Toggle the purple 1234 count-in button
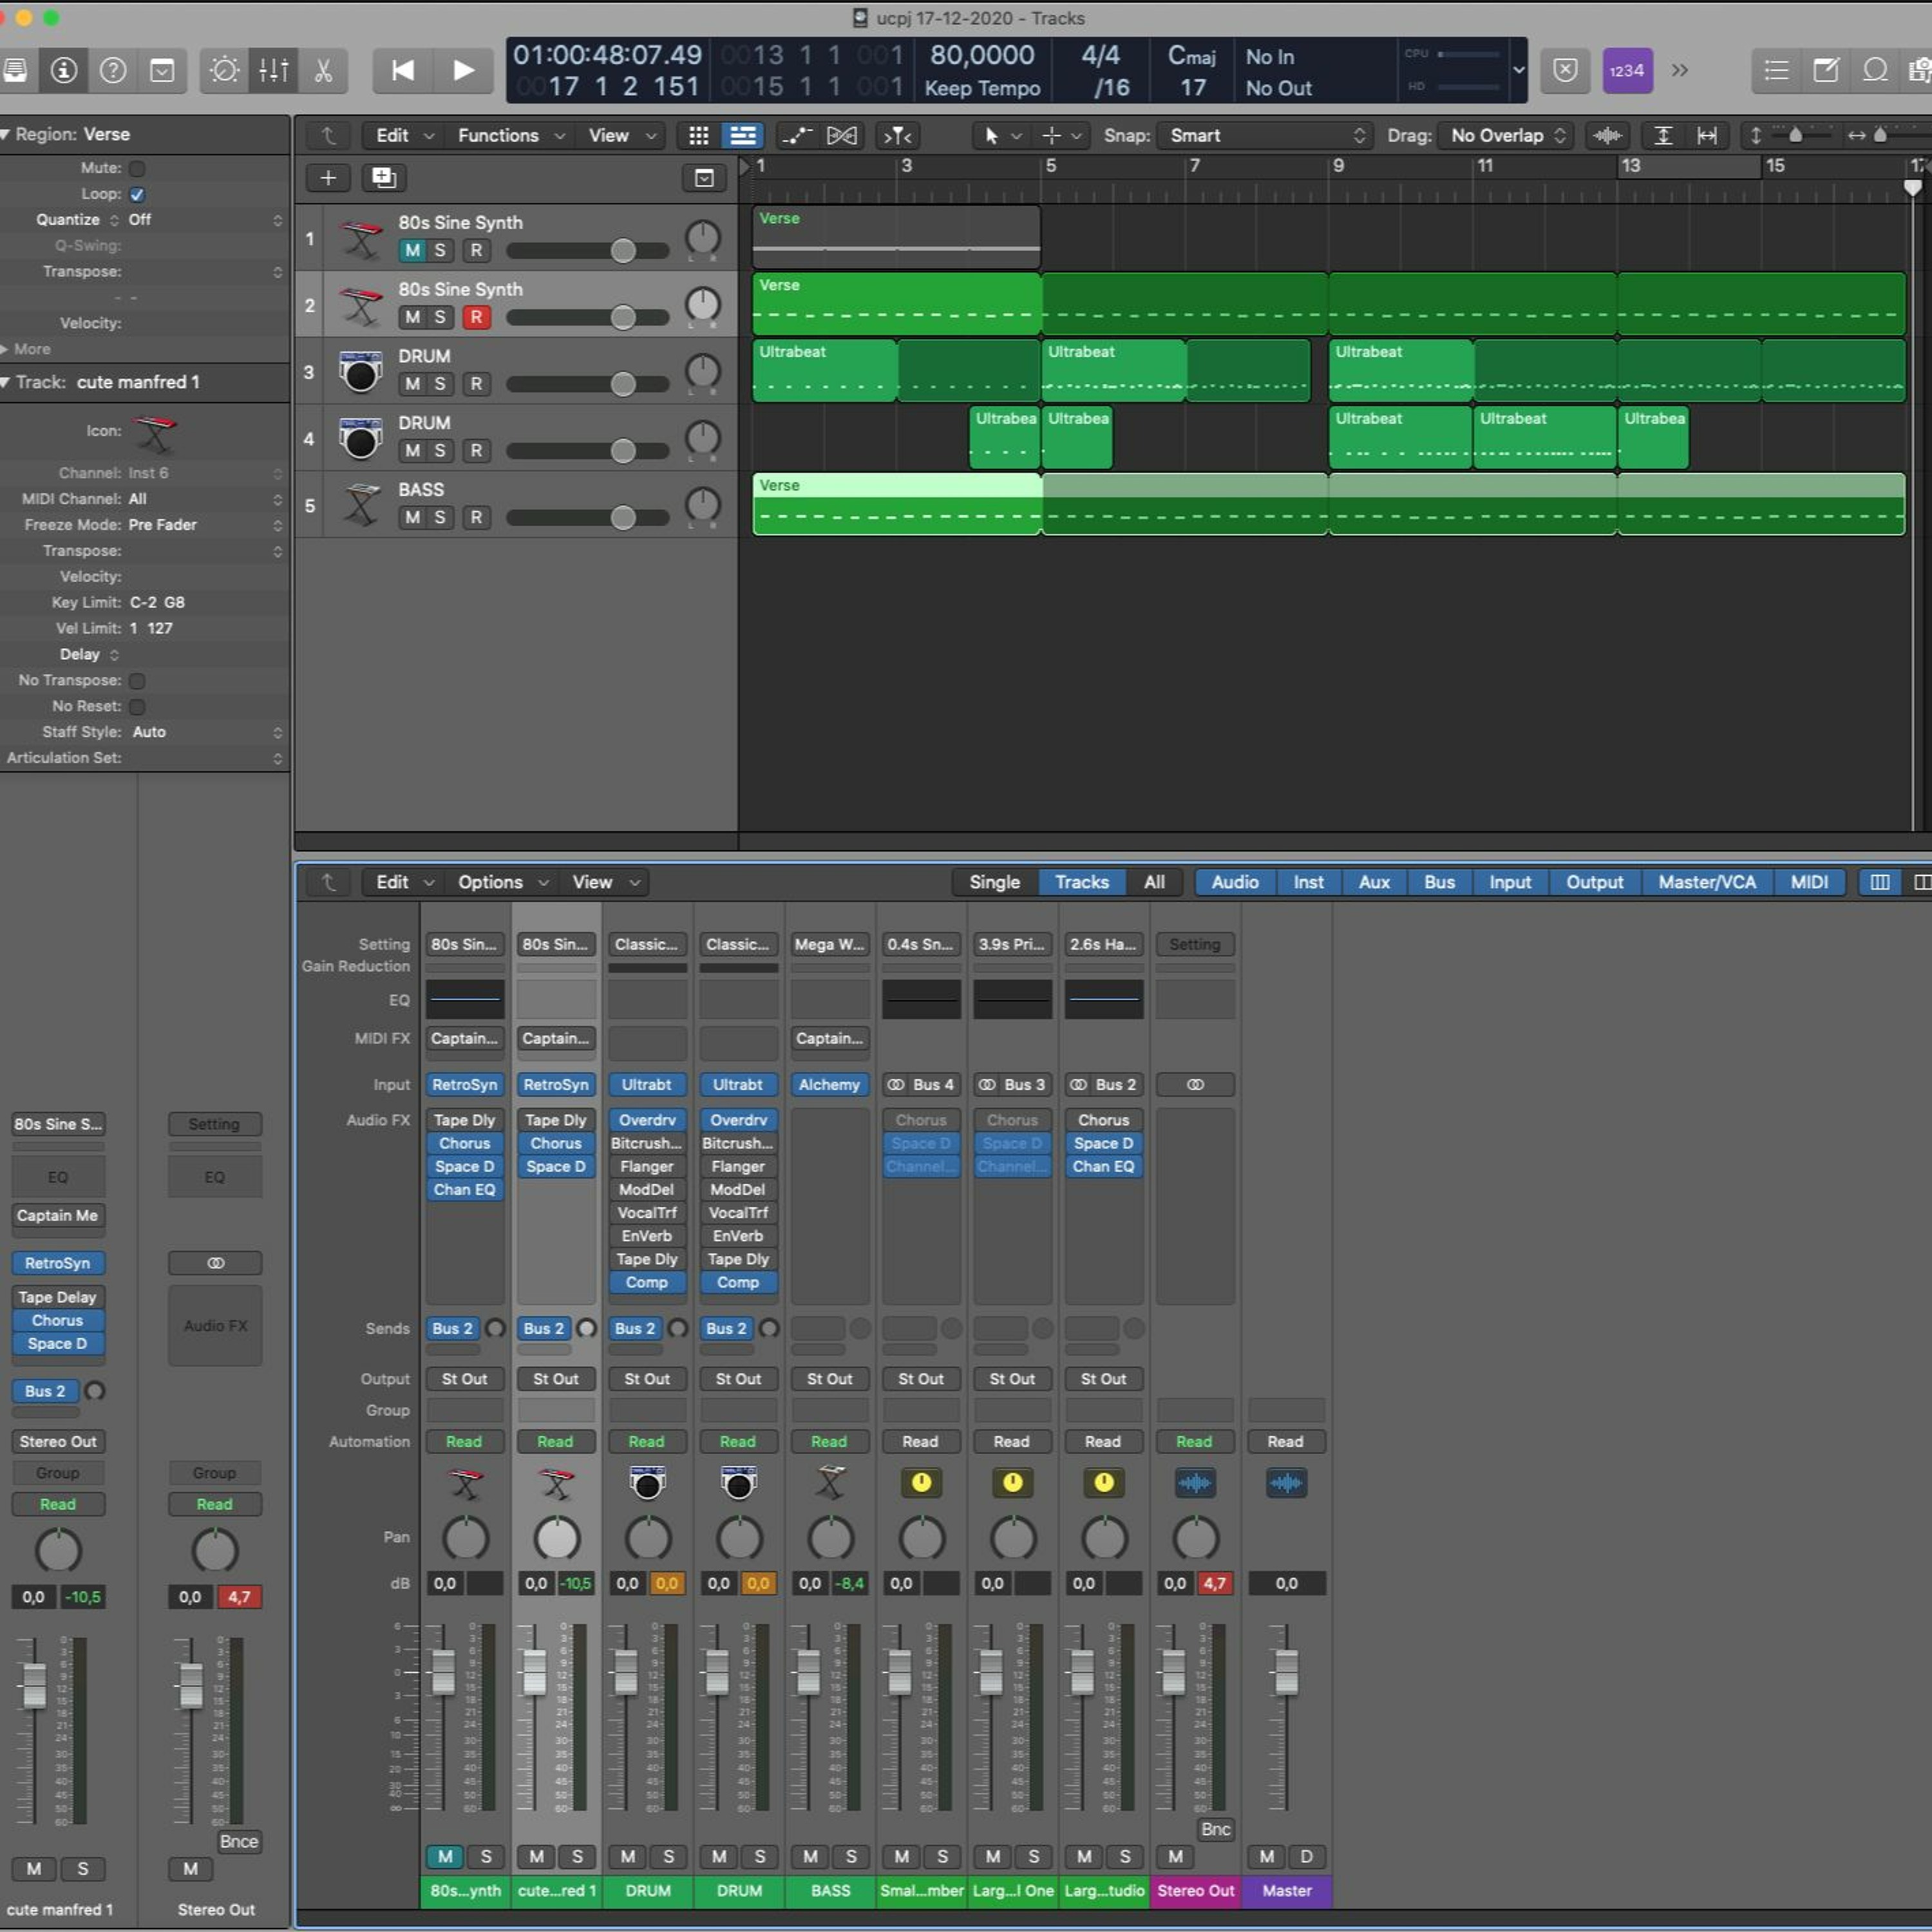Image resolution: width=1932 pixels, height=1932 pixels. pyautogui.click(x=1627, y=70)
